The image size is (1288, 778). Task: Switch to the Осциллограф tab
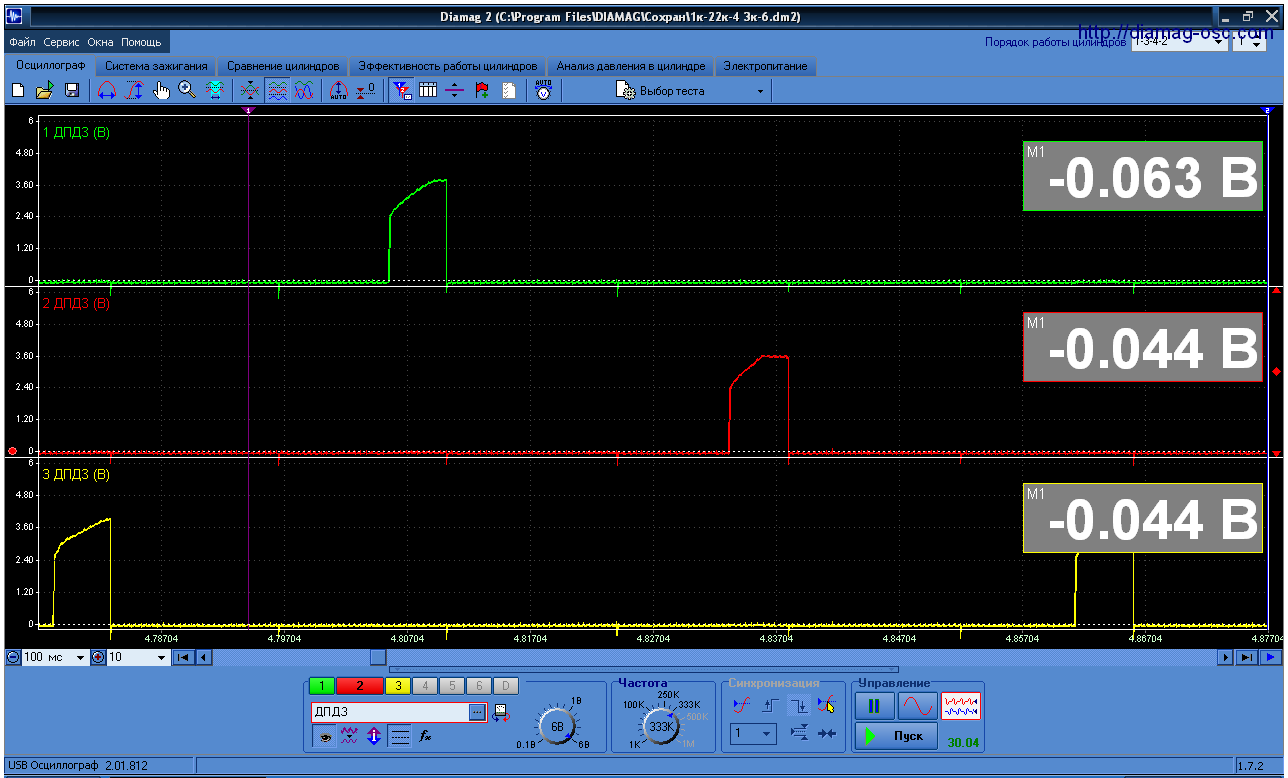pyautogui.click(x=51, y=66)
